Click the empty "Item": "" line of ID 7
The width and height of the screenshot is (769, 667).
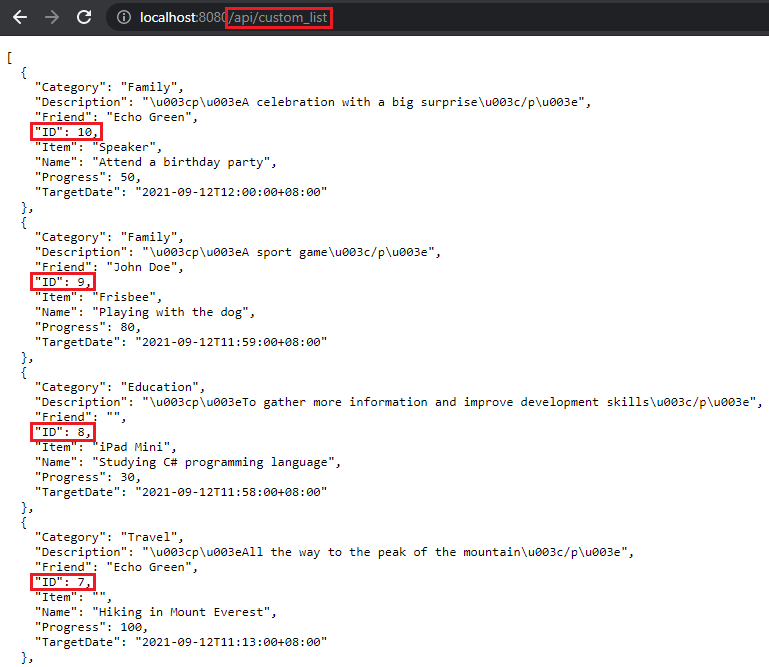pyautogui.click(x=73, y=597)
